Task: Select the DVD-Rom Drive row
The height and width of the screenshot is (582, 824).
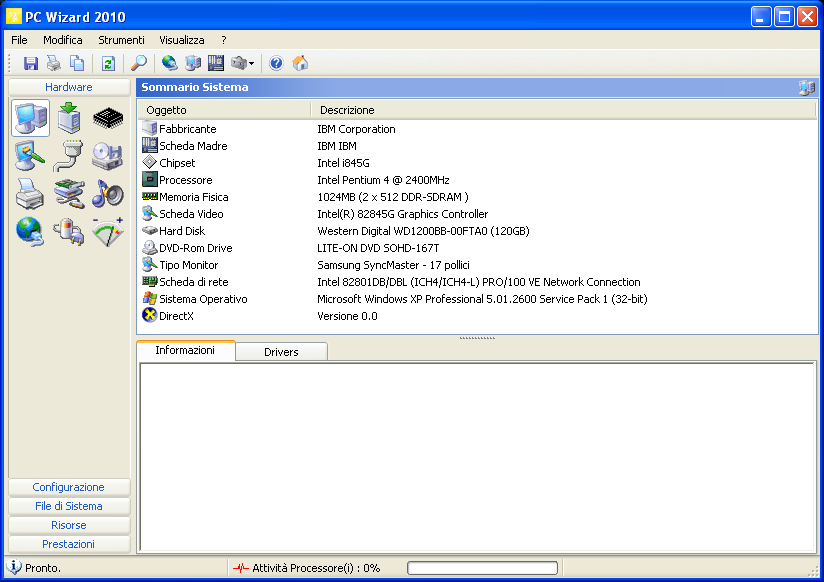Action: click(x=478, y=248)
